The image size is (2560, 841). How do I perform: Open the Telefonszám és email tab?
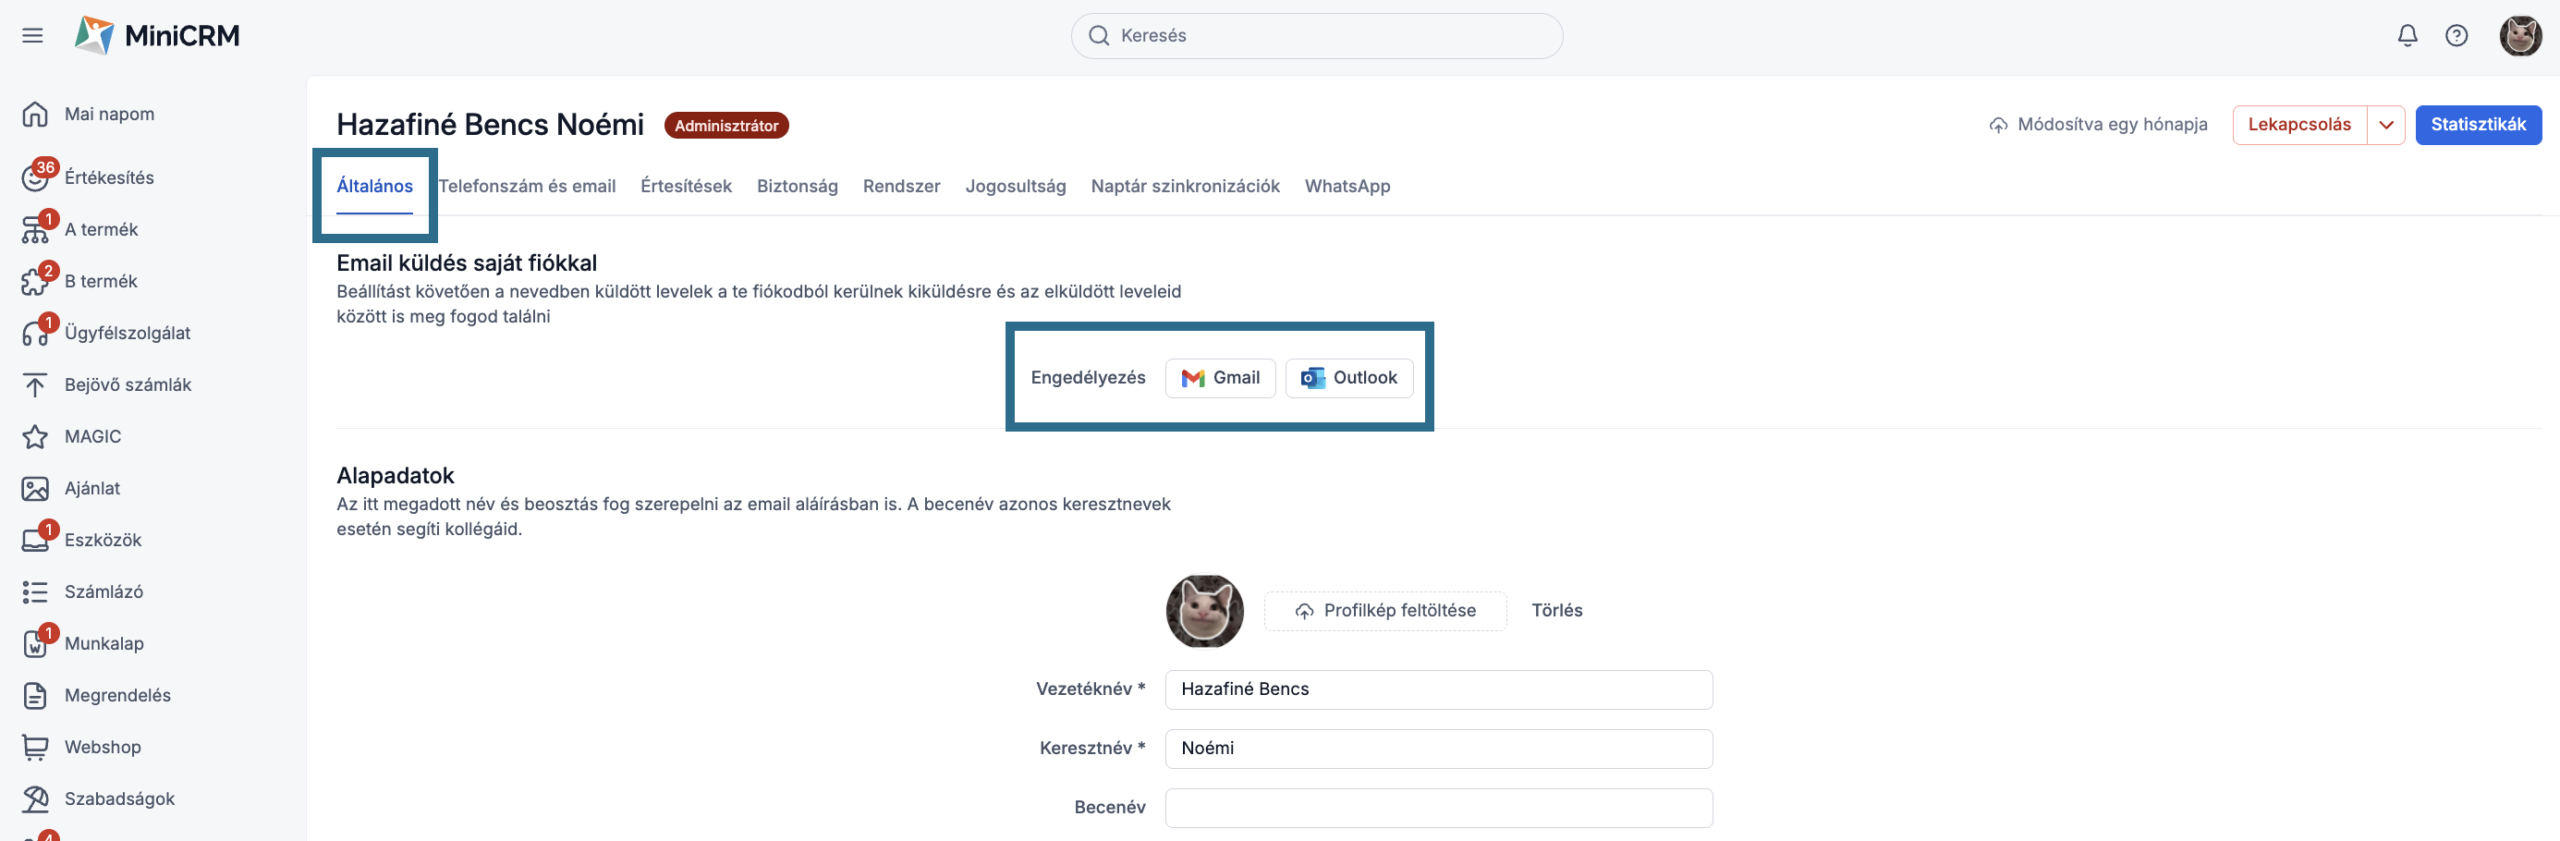pos(527,186)
